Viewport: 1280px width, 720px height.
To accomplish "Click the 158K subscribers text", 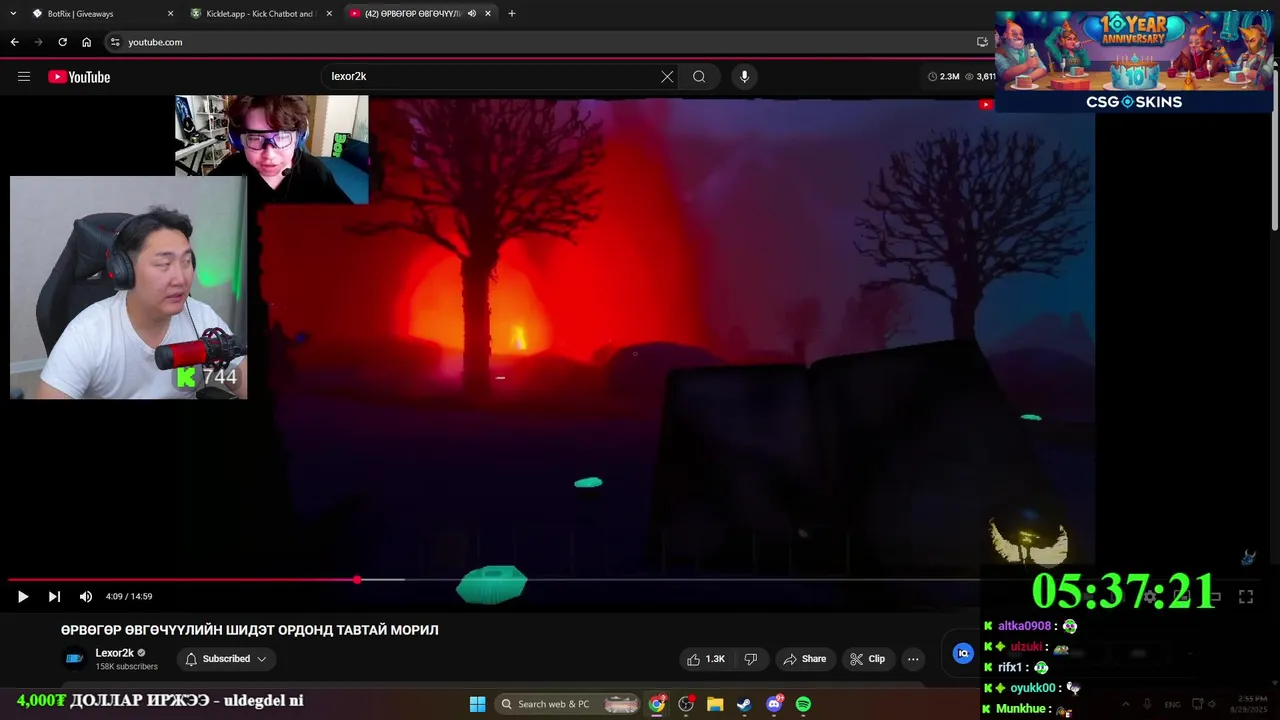I will coord(126,667).
